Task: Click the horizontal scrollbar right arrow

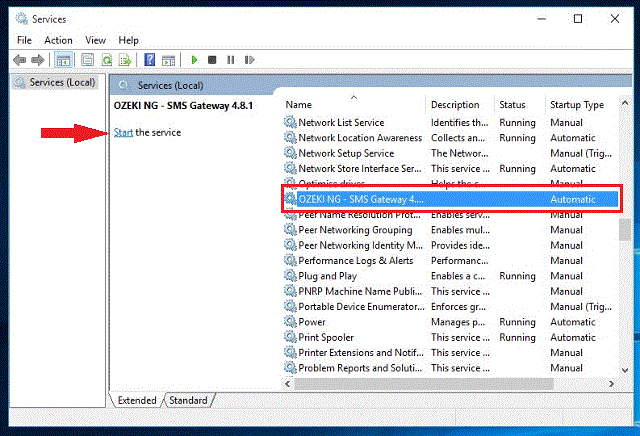Action: (x=611, y=384)
